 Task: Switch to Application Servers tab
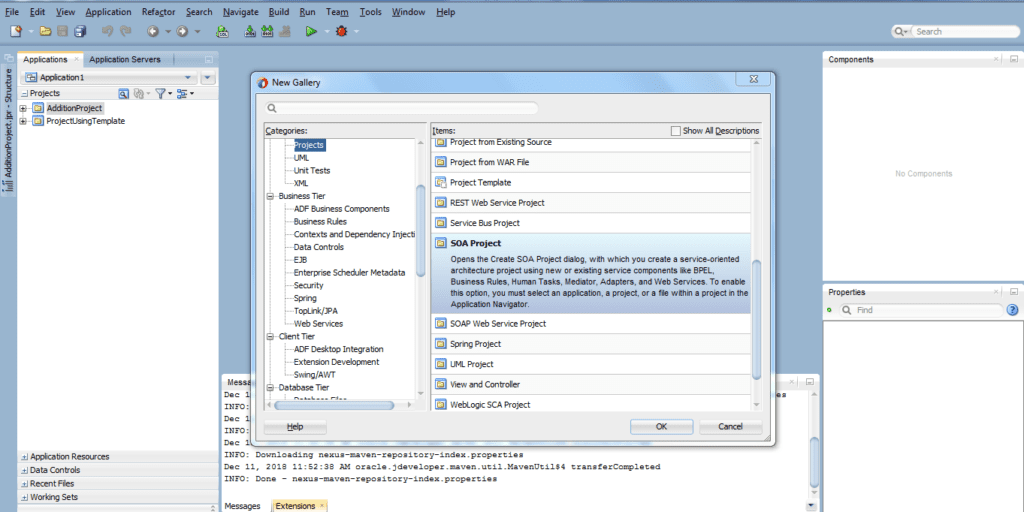coord(125,59)
